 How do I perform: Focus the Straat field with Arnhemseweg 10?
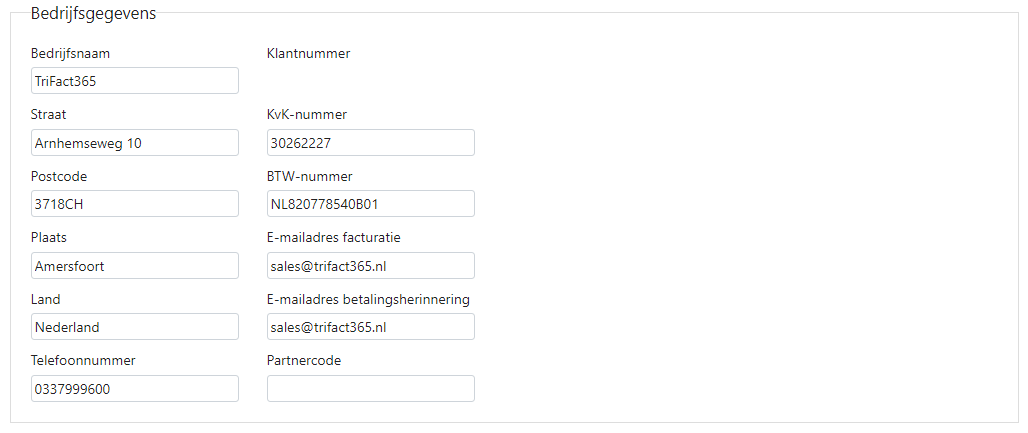pyautogui.click(x=134, y=142)
